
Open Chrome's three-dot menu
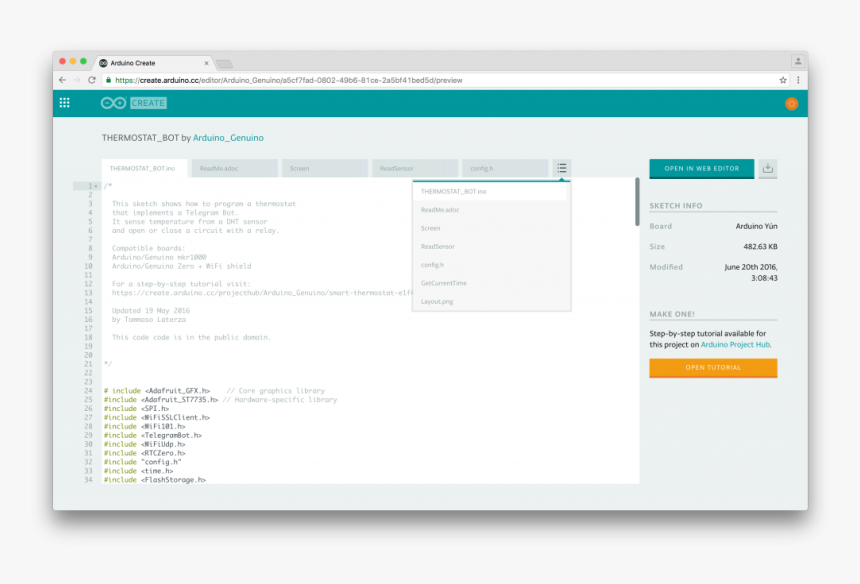click(x=797, y=80)
